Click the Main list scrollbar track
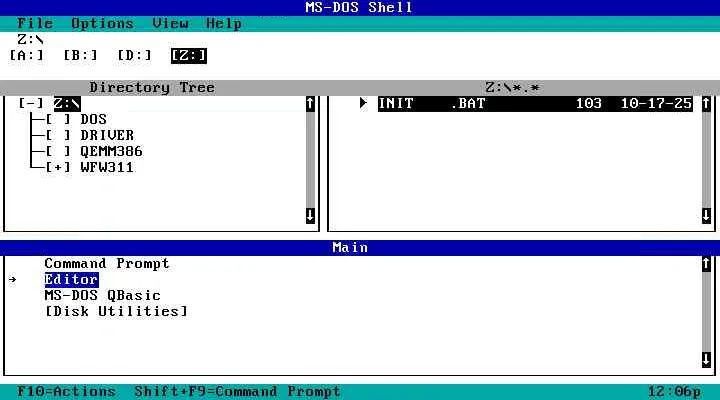The width and height of the screenshot is (720, 400). coord(706,311)
